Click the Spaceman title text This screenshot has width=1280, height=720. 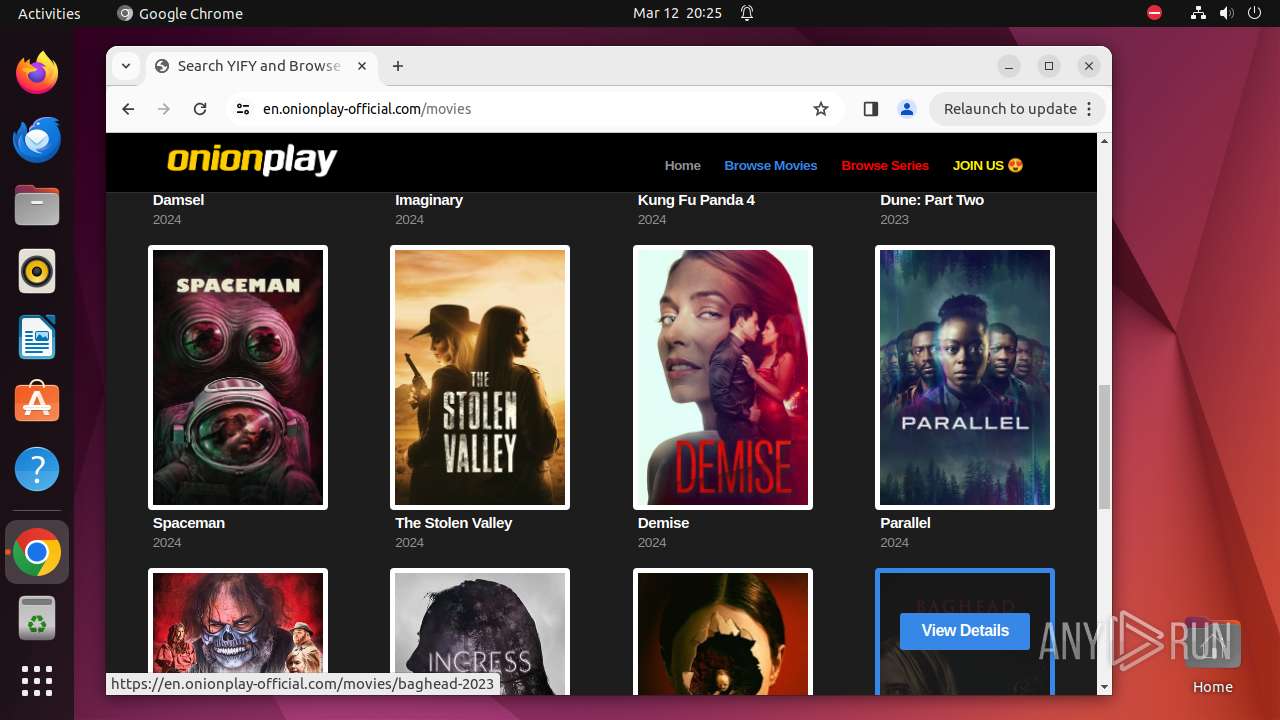189,523
